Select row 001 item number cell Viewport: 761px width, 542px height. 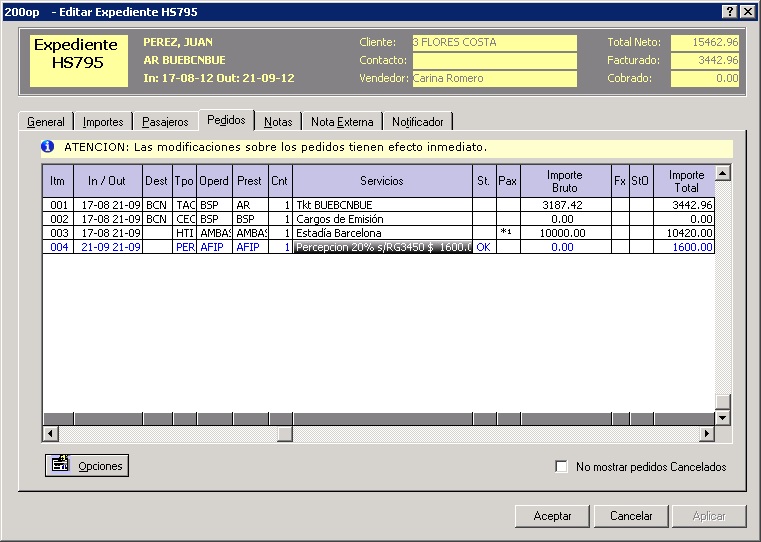58,205
